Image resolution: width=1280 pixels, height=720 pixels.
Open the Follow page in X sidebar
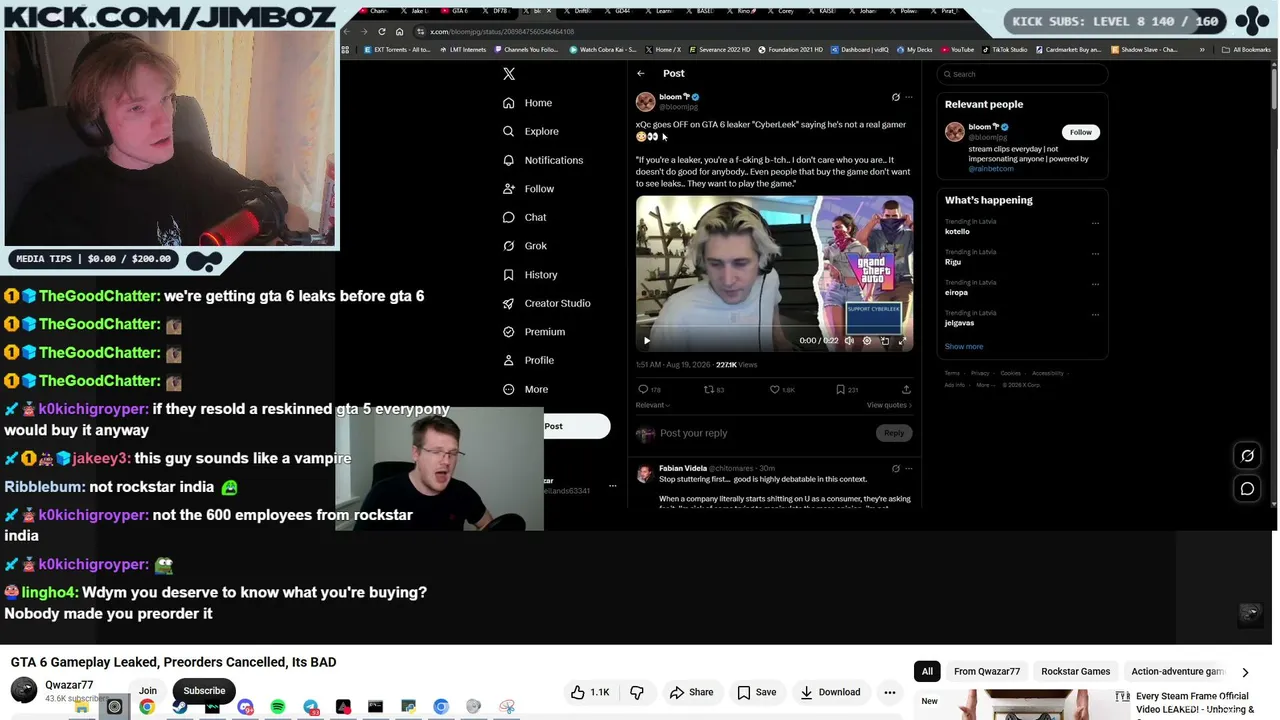tap(529, 189)
